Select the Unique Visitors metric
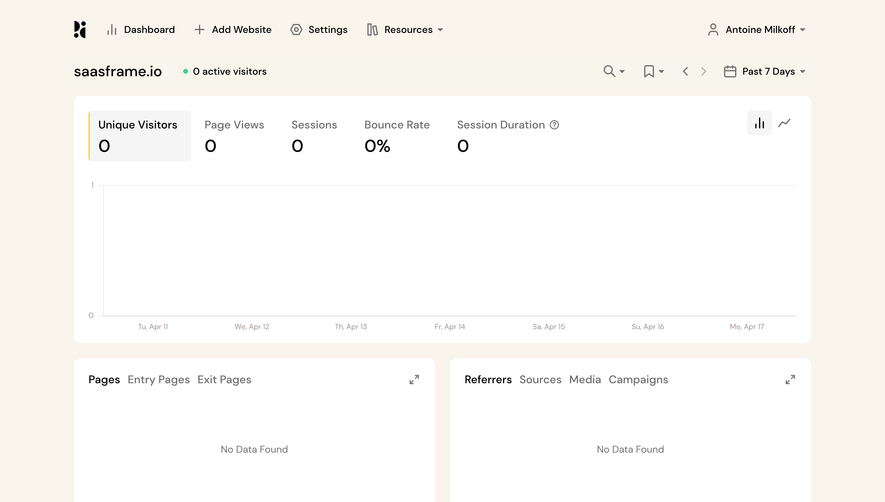This screenshot has height=502, width=885. point(139,136)
